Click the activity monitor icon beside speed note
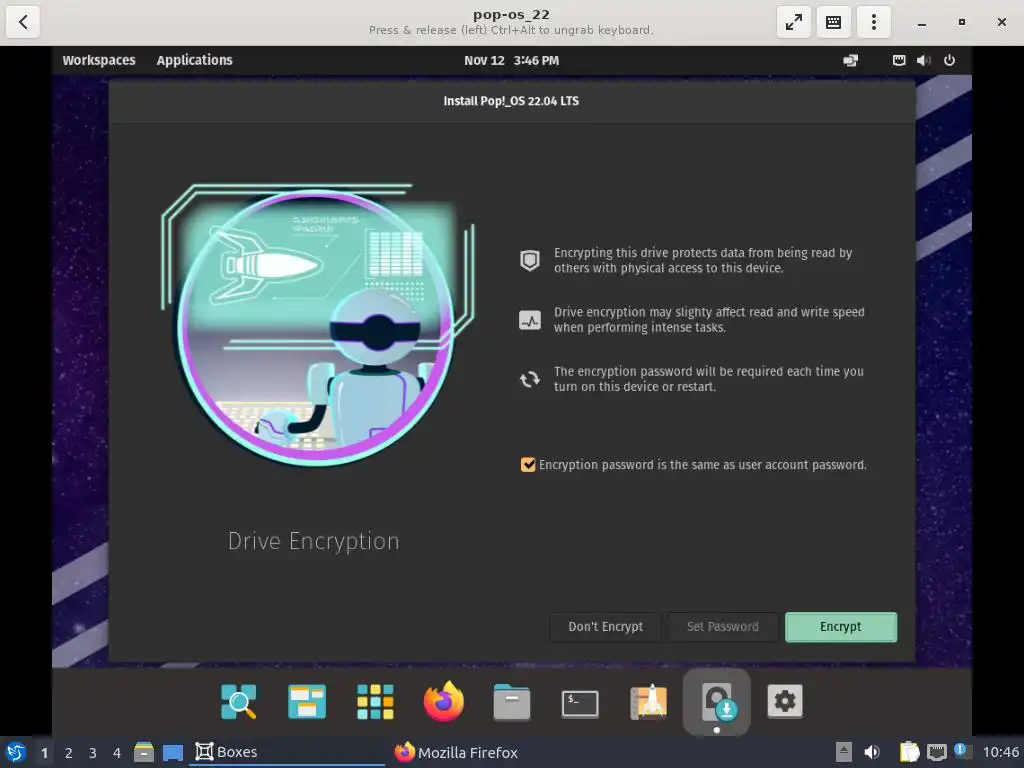The width and height of the screenshot is (1024, 768). tap(530, 320)
